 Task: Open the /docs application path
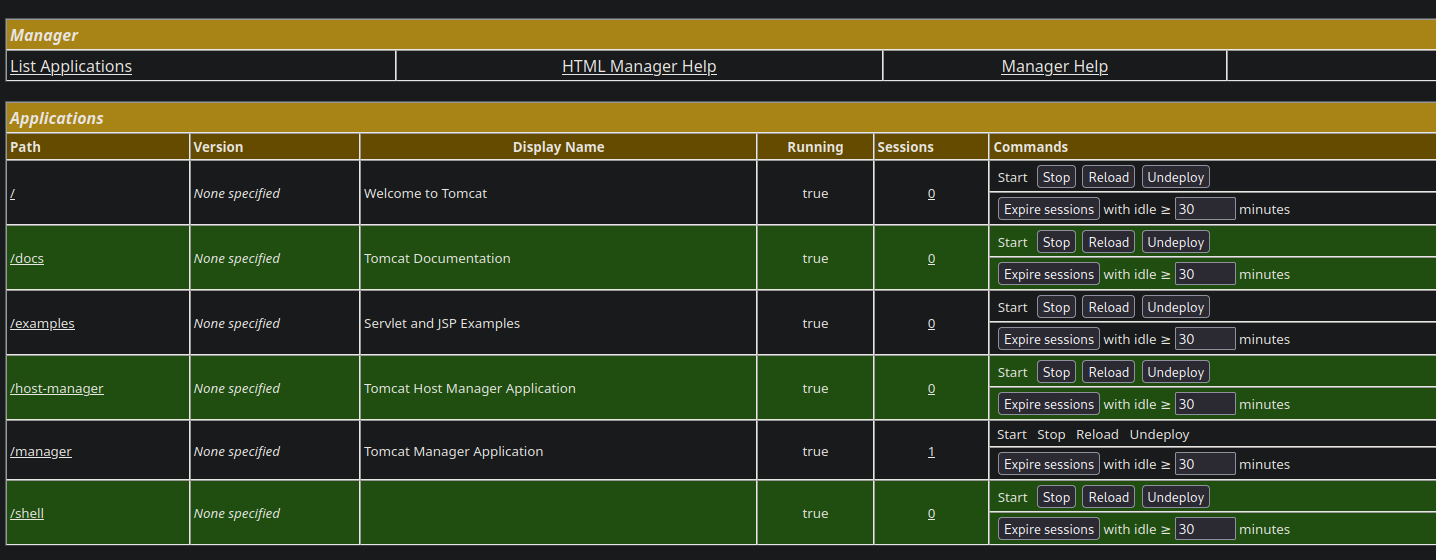click(x=27, y=258)
